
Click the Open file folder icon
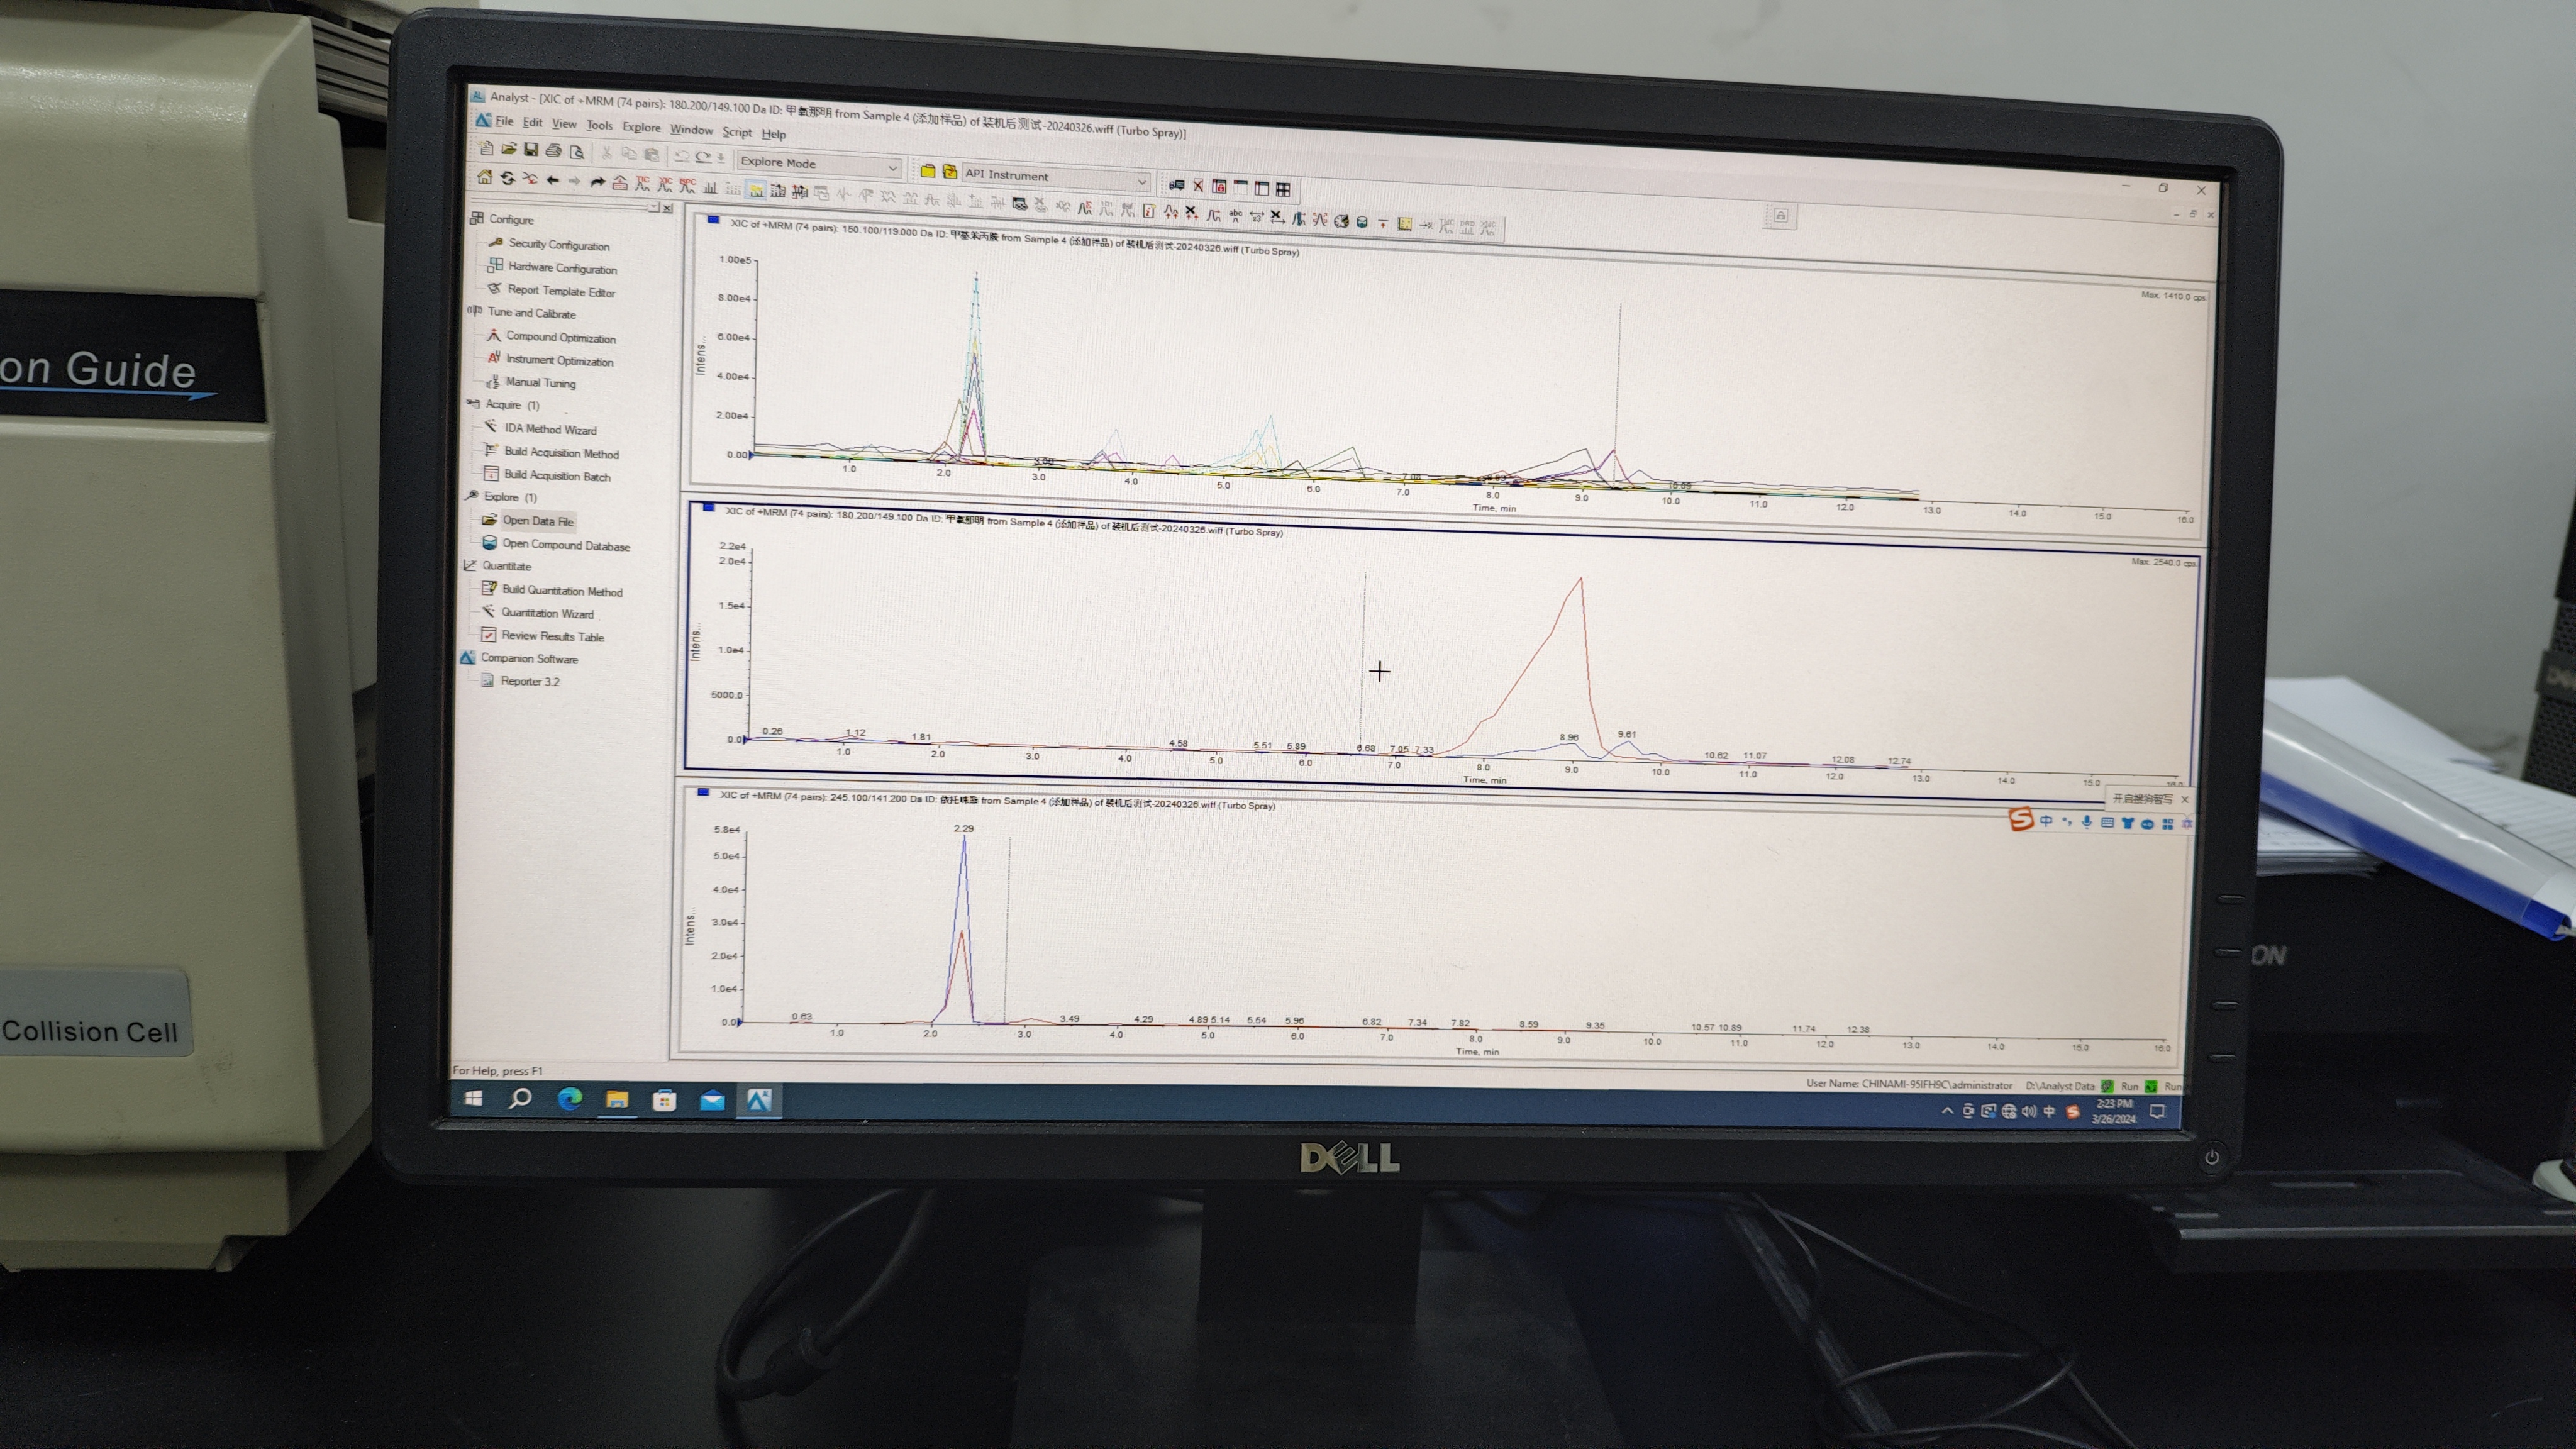(x=509, y=149)
